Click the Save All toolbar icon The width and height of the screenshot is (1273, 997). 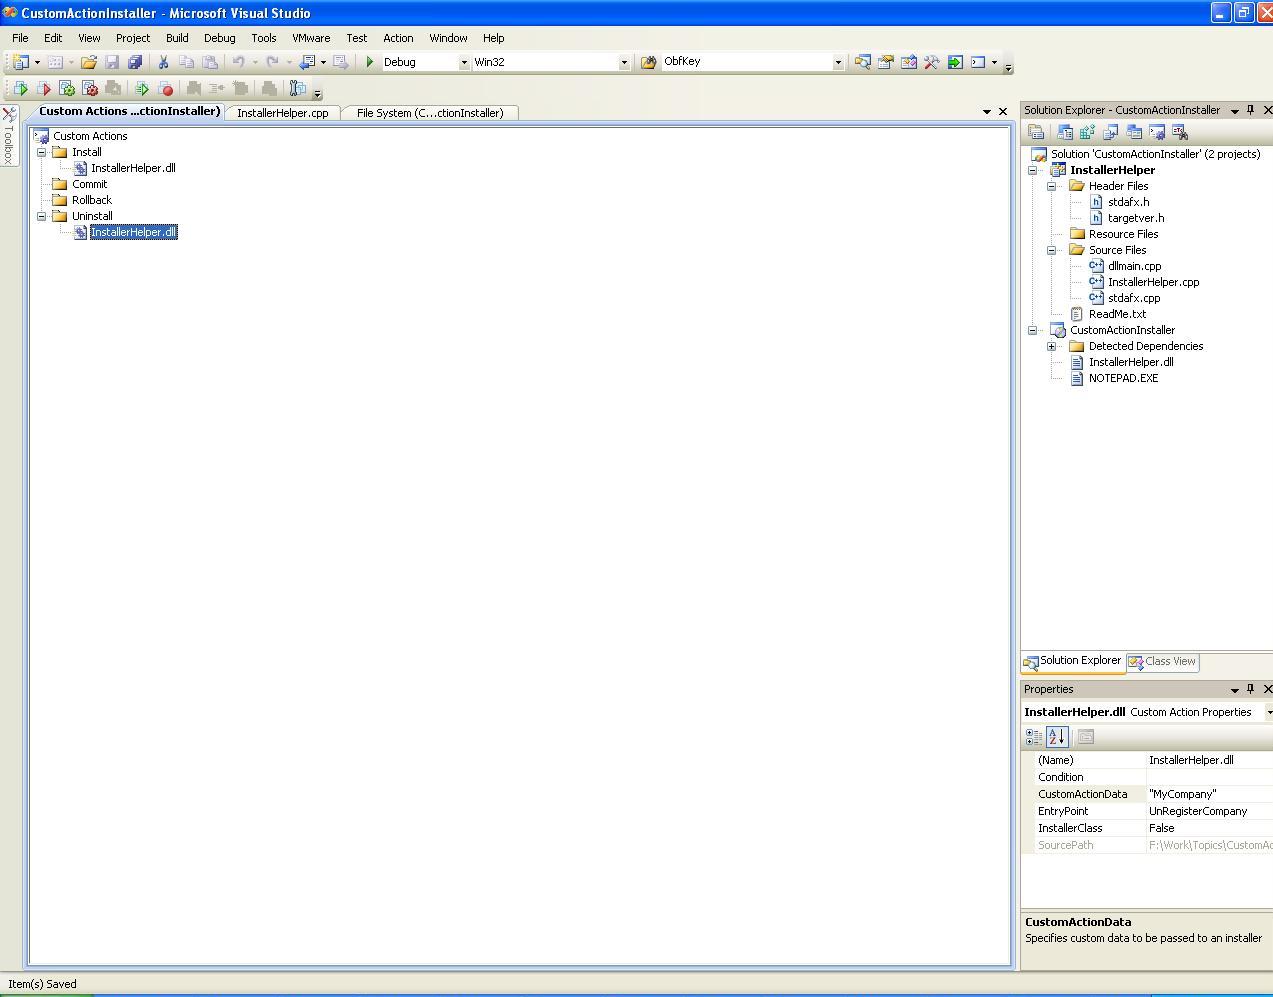135,62
